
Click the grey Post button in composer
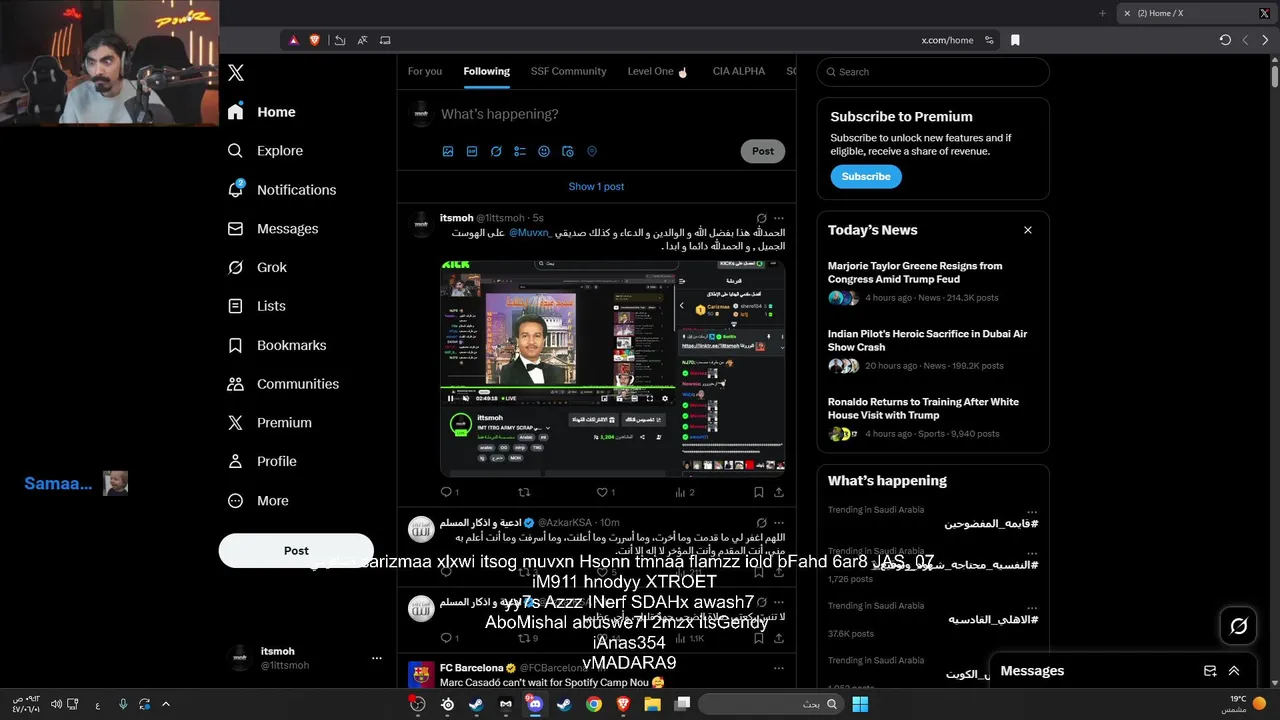point(763,151)
